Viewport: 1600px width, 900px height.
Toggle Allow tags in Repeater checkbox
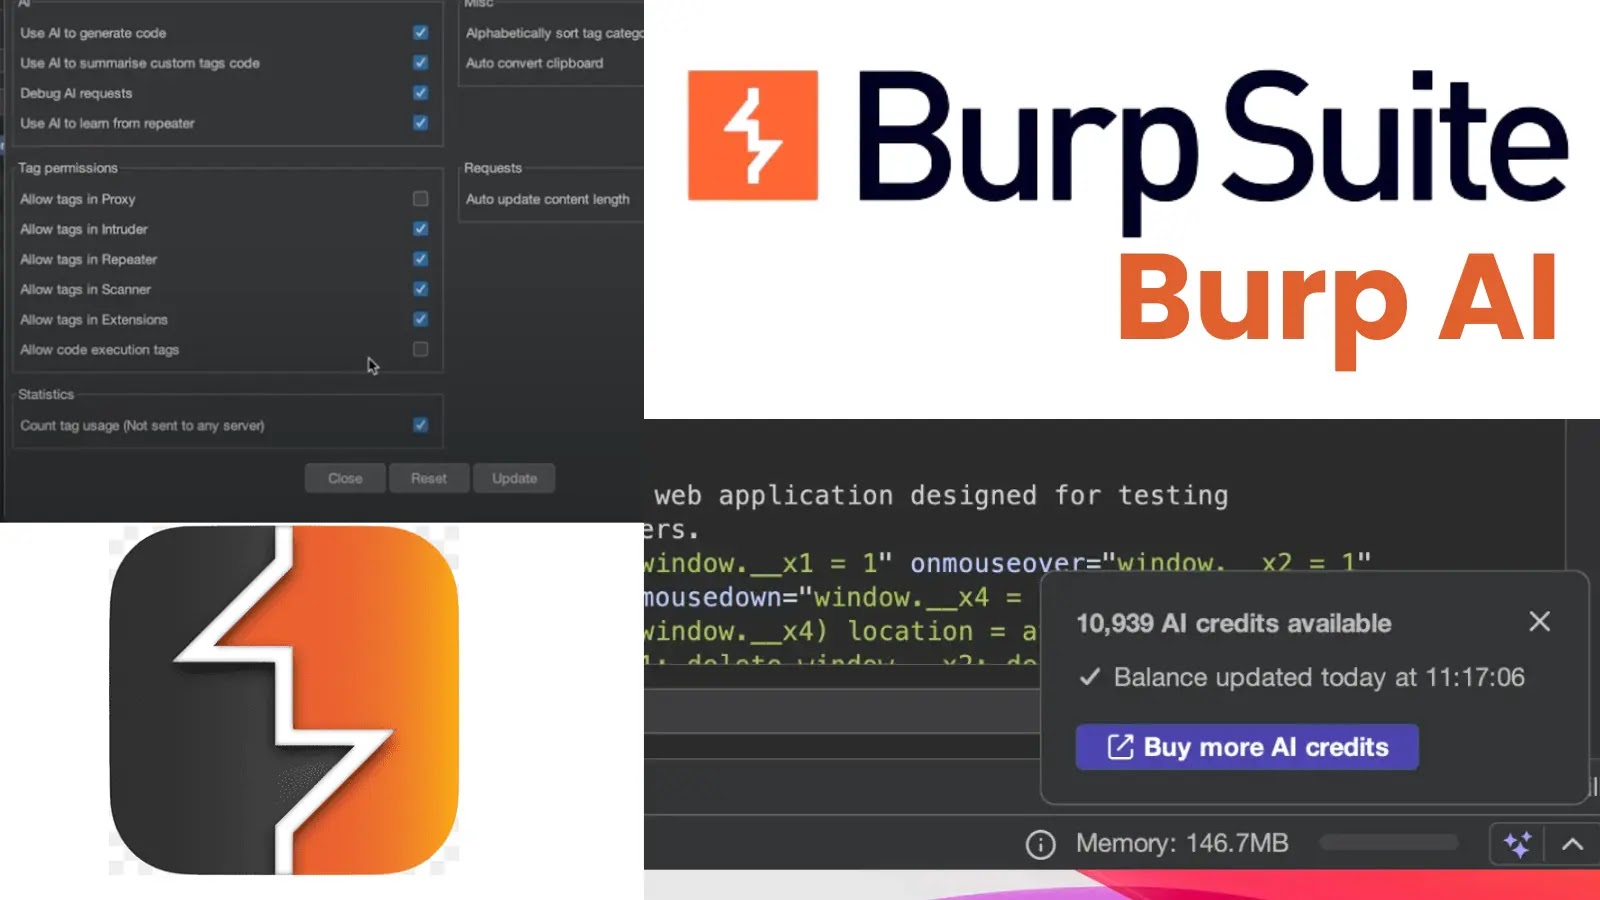pos(421,259)
